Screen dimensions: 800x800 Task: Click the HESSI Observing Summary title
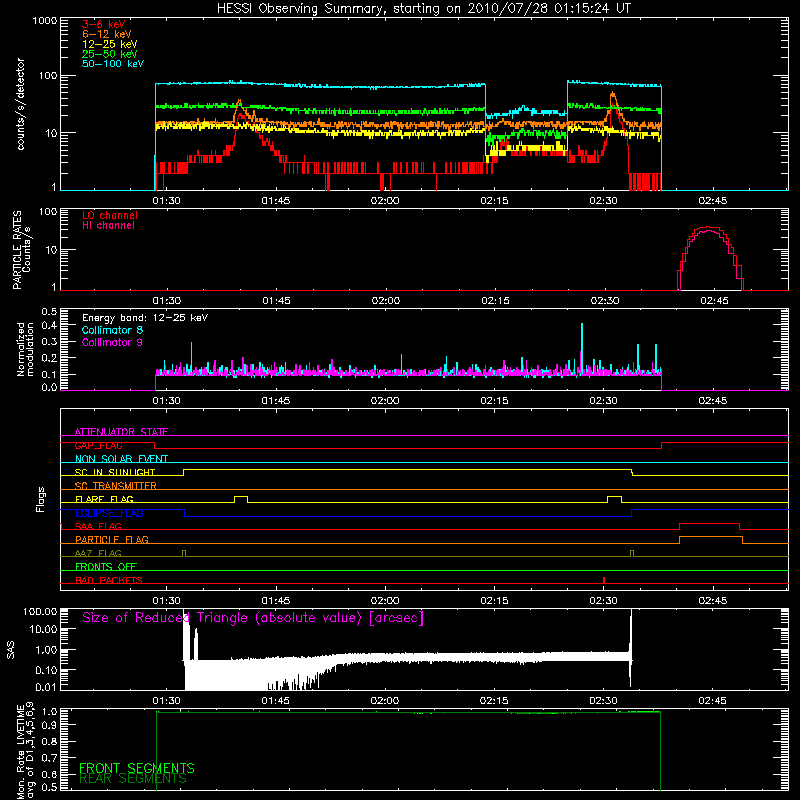(x=424, y=9)
